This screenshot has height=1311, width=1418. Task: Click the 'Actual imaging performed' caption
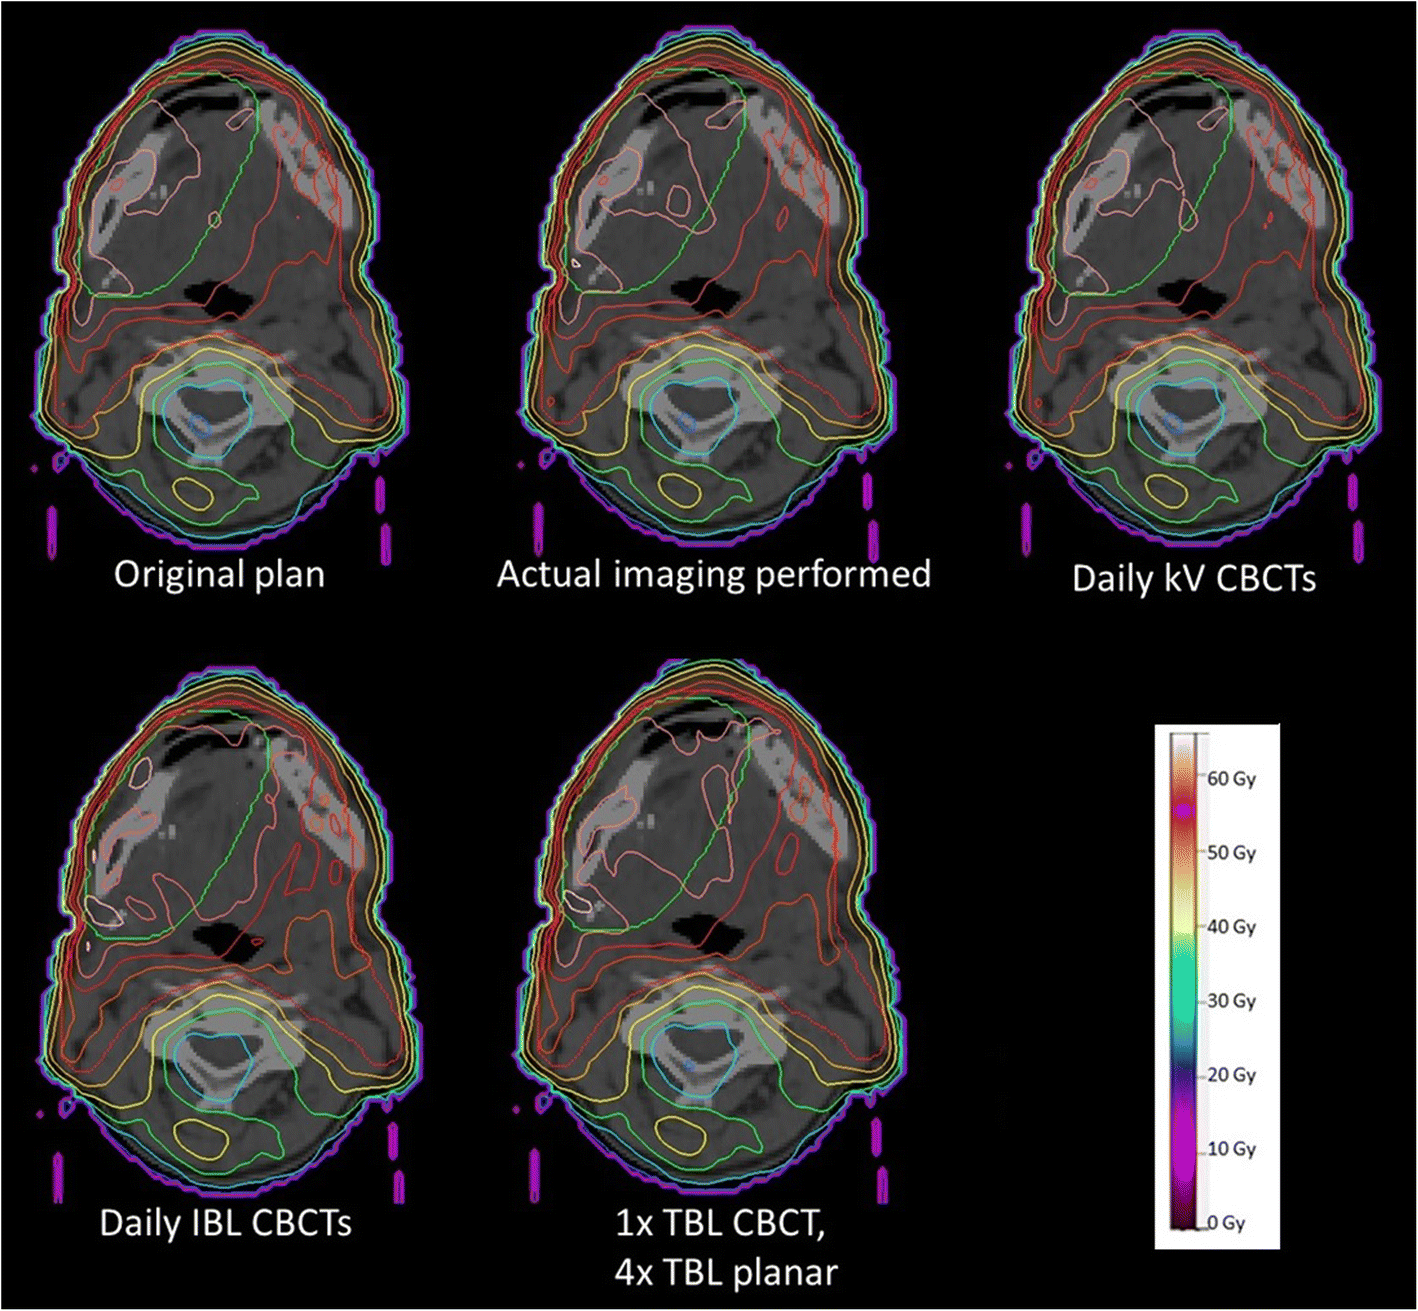(x=714, y=575)
